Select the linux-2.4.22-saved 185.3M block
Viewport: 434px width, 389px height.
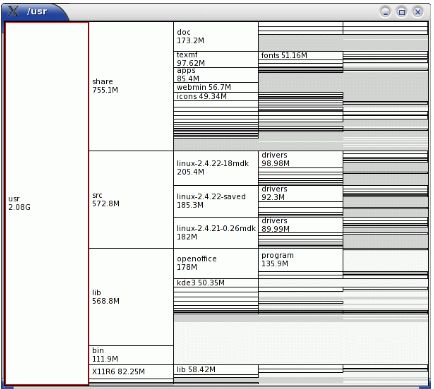click(x=216, y=201)
